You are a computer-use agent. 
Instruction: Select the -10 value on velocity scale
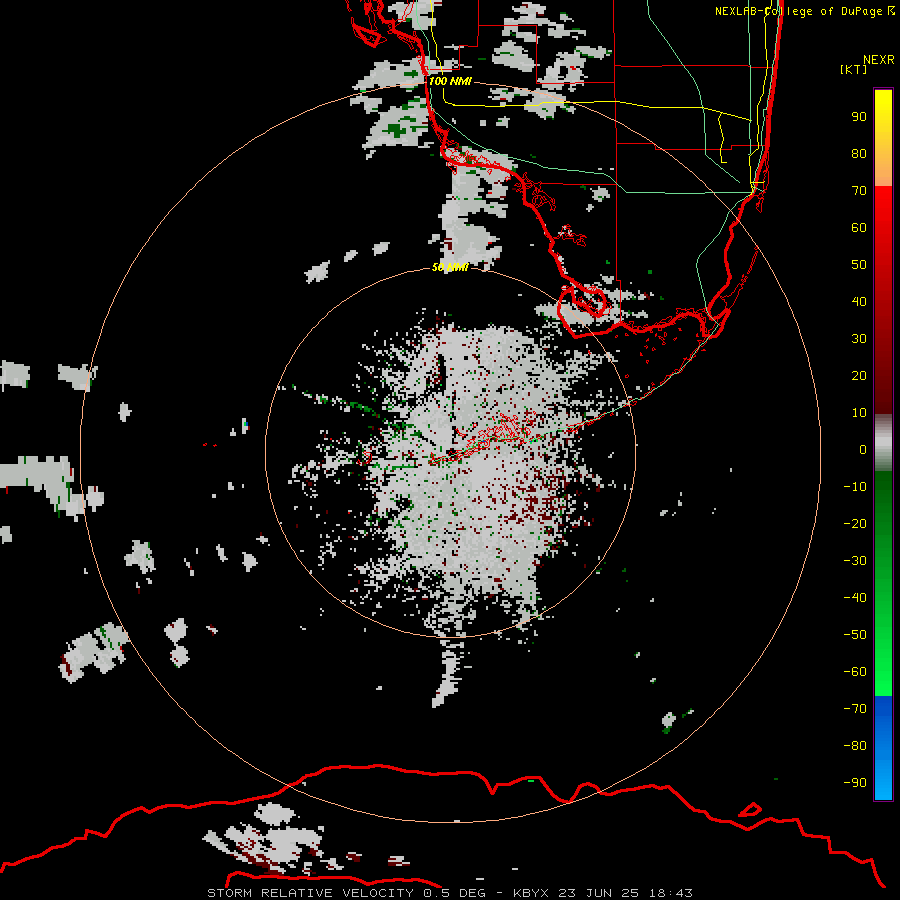pyautogui.click(x=855, y=487)
